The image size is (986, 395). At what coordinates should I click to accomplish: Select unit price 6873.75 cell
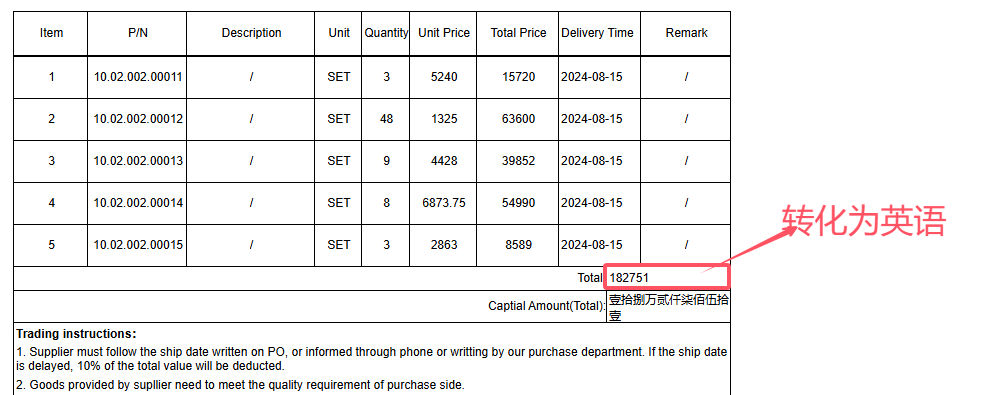pos(444,203)
